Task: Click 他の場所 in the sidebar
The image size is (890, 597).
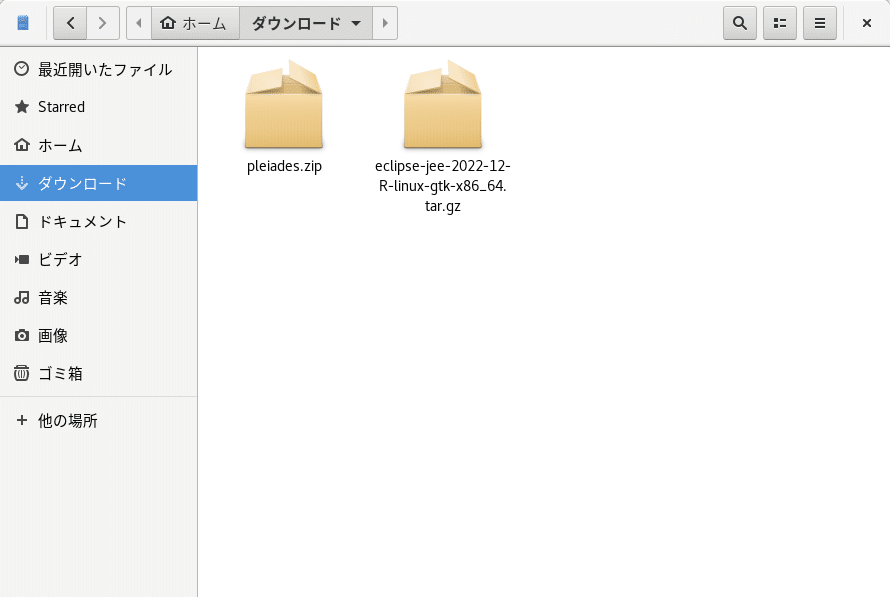Action: 99,421
